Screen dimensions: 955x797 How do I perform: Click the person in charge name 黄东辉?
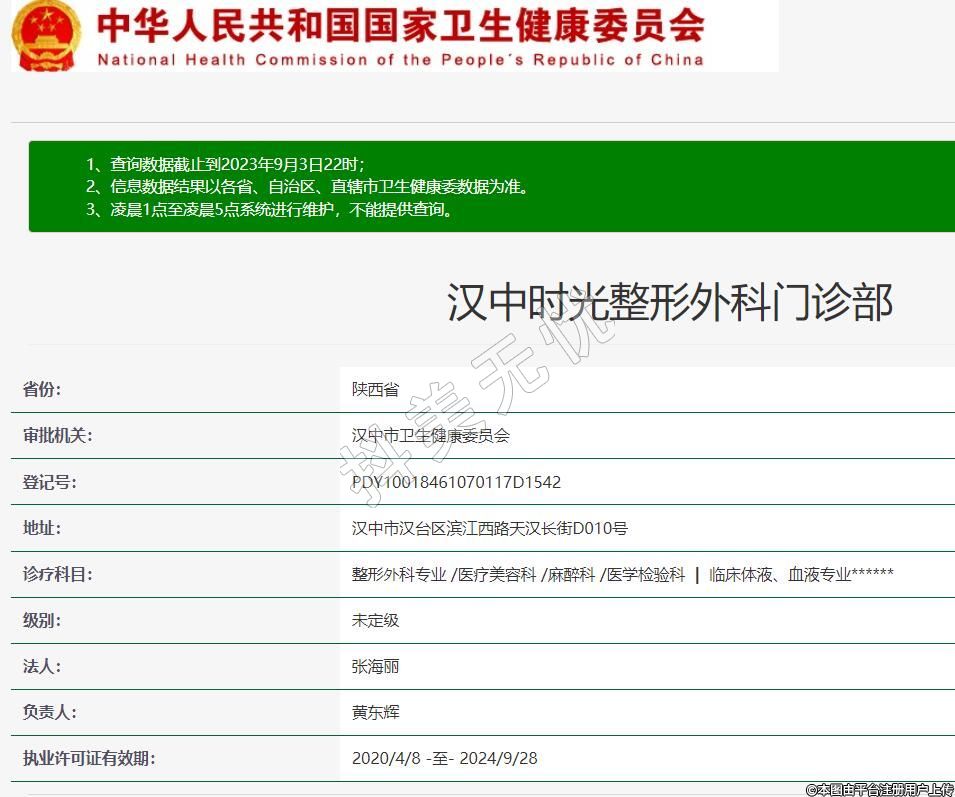[375, 712]
